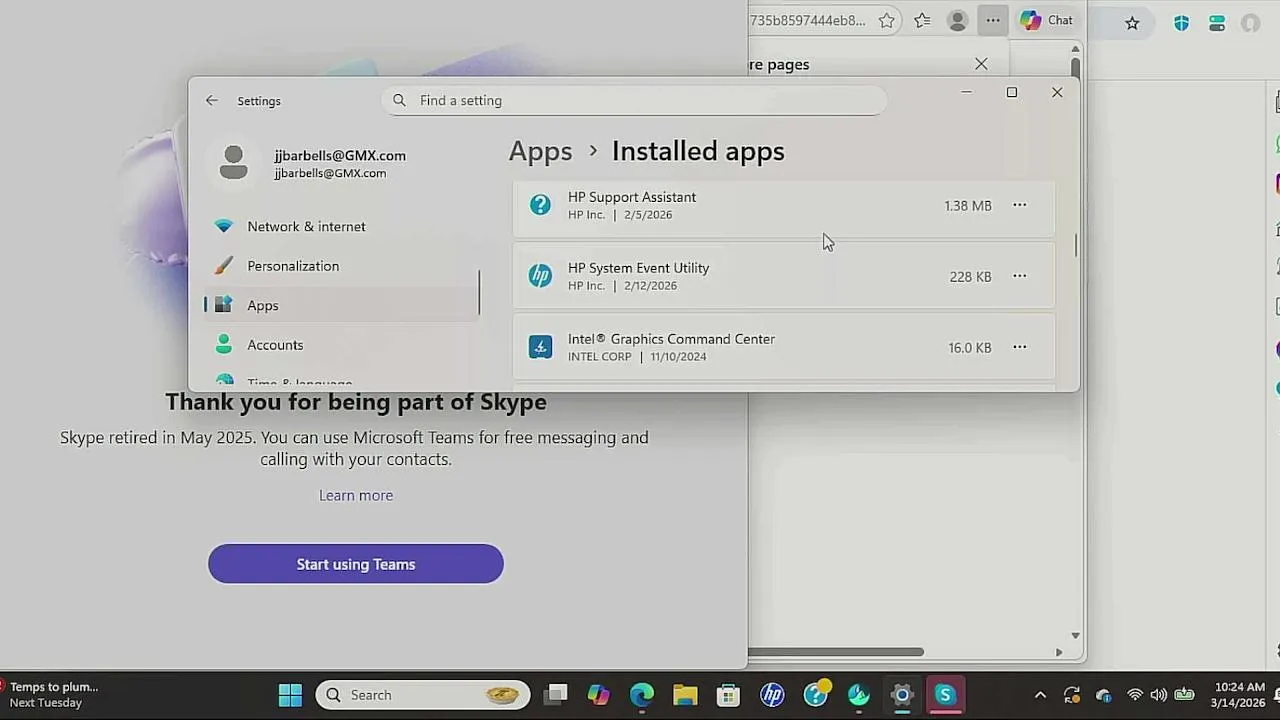Show hidden system tray icons
The image size is (1280, 720).
click(x=1040, y=695)
